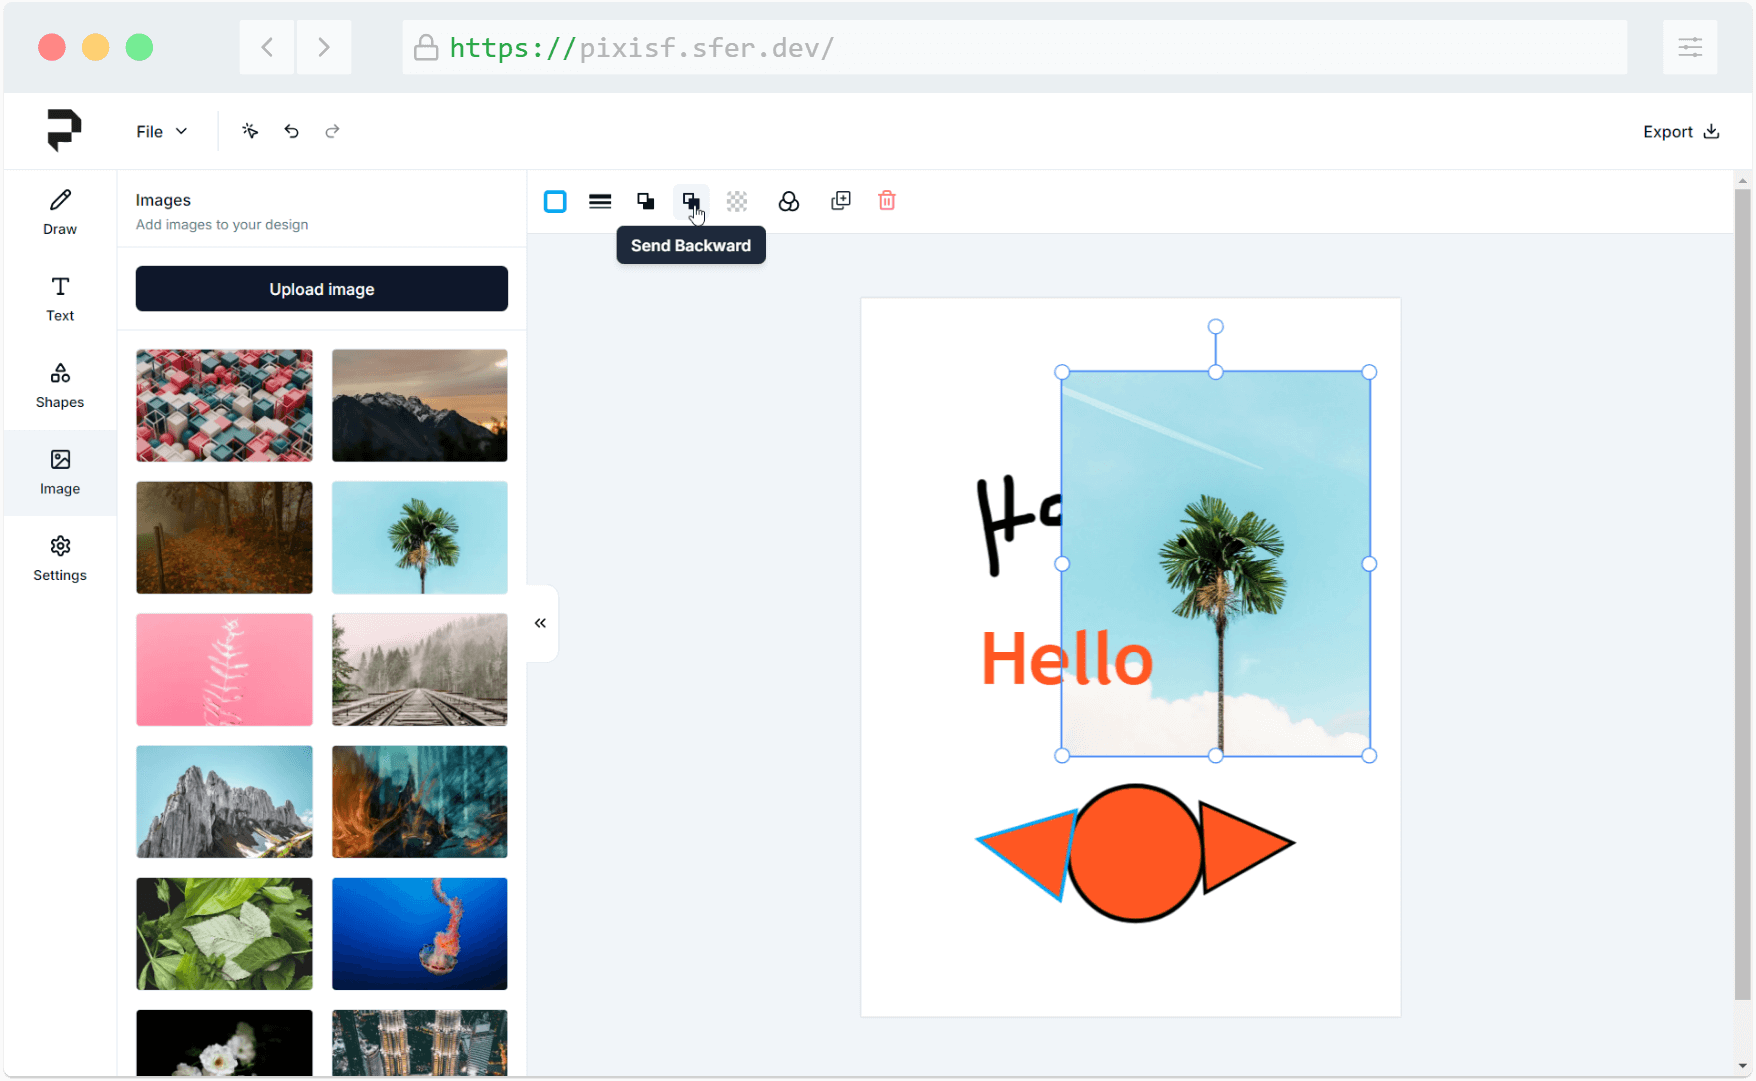The image size is (1756, 1081).
Task: Select the jellyfish thumbnail
Action: point(420,933)
